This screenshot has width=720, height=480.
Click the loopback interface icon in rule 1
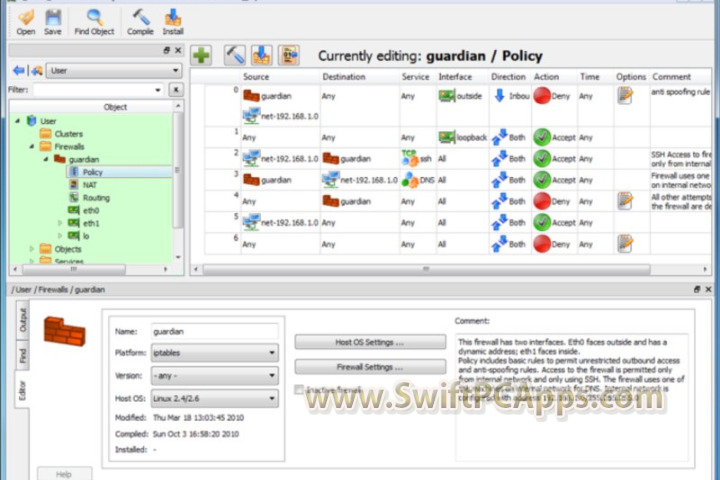tap(446, 137)
